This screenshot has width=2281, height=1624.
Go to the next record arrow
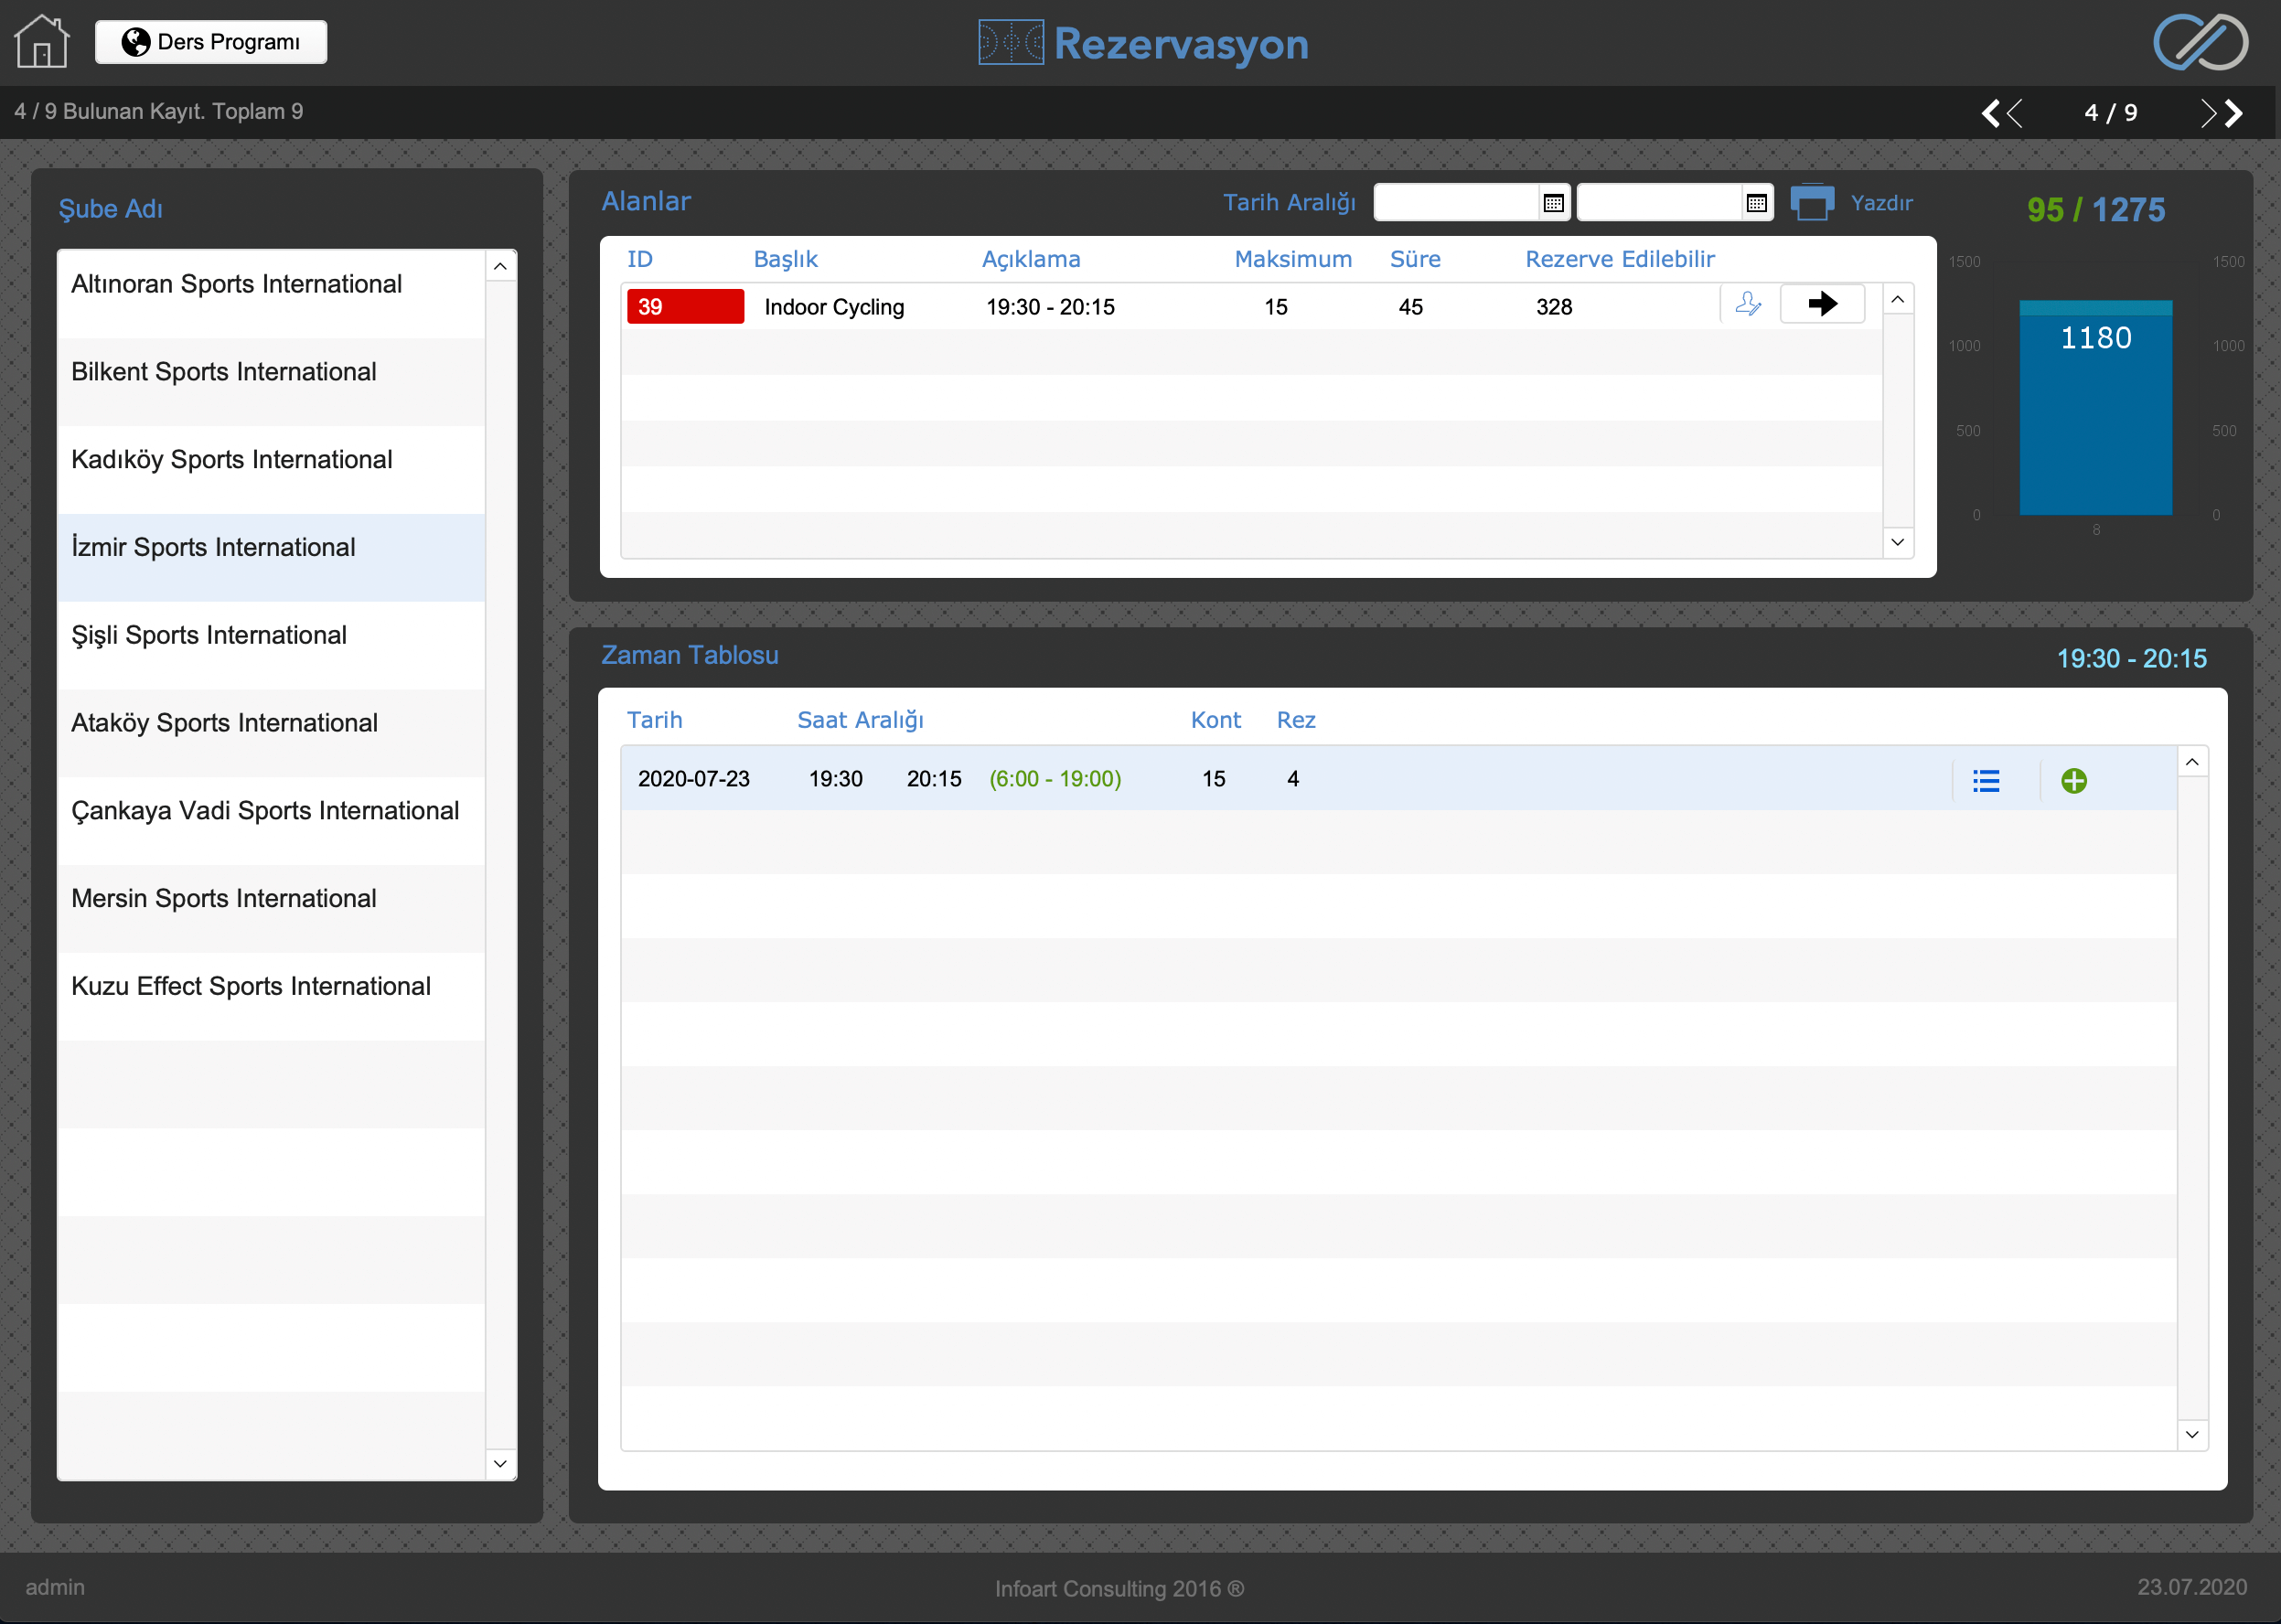(x=2208, y=113)
